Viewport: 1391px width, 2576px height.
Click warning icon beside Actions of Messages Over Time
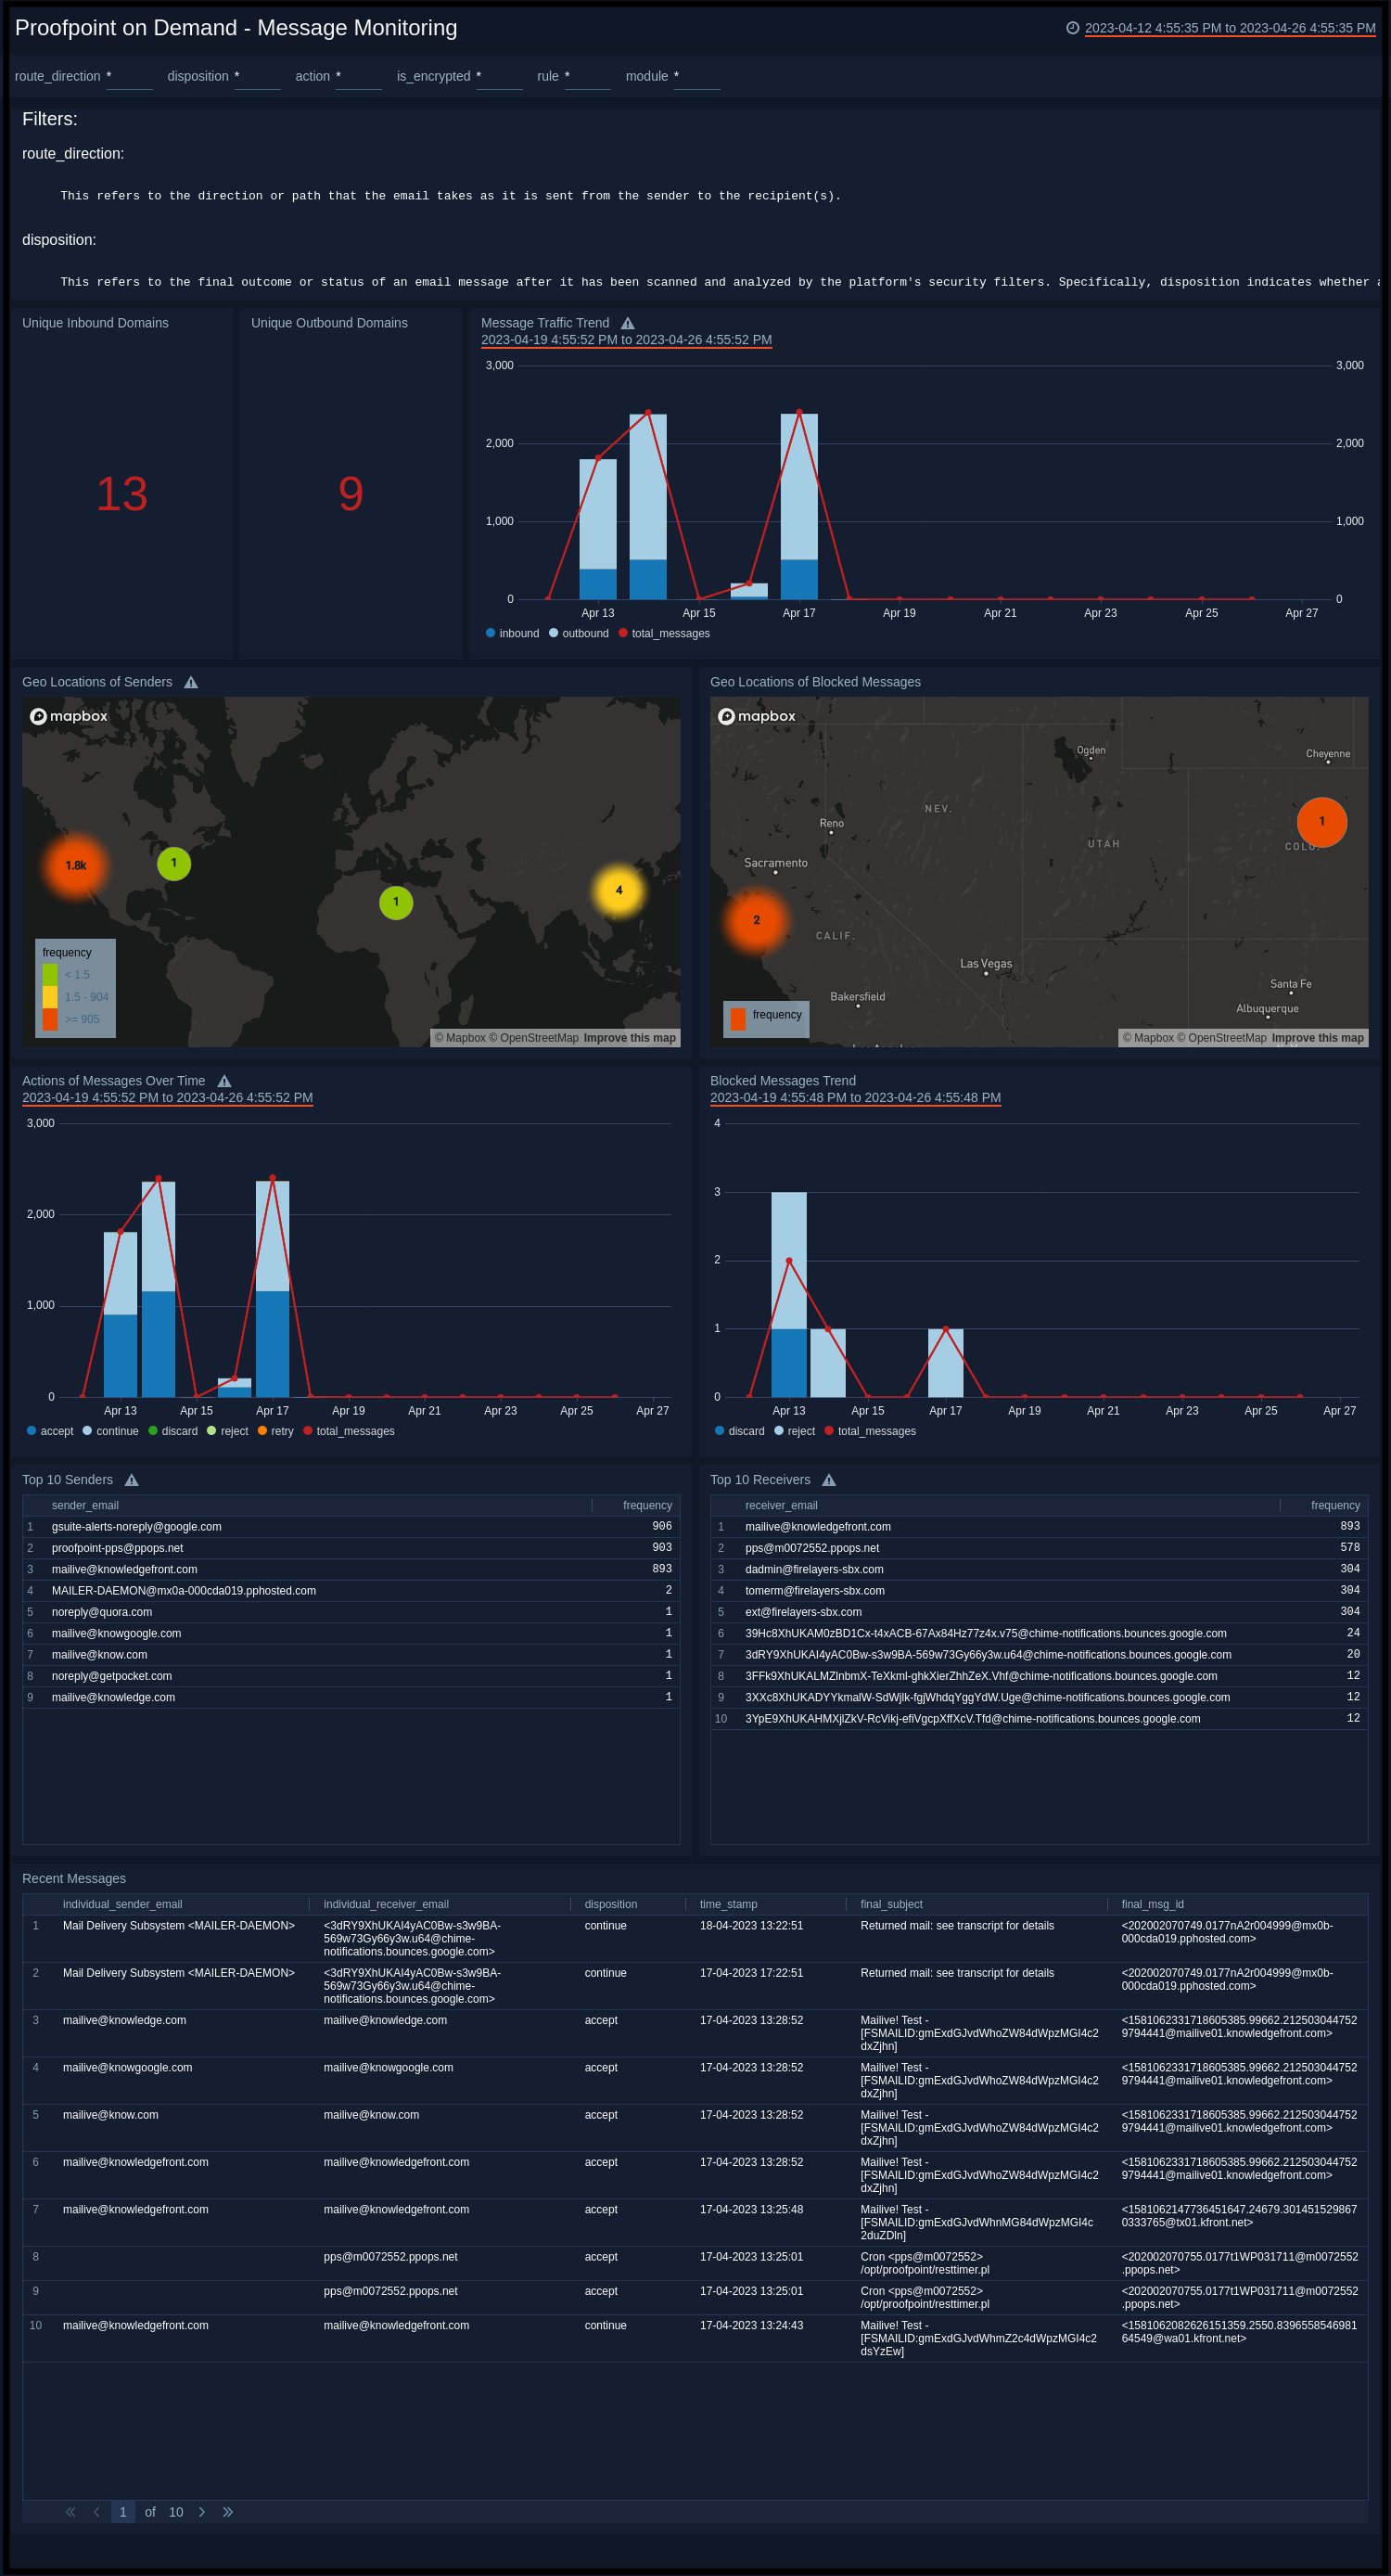tap(224, 1081)
